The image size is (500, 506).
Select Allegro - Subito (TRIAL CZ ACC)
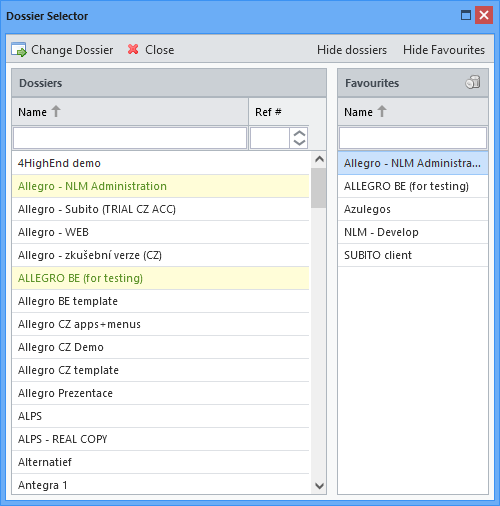pyautogui.click(x=160, y=209)
